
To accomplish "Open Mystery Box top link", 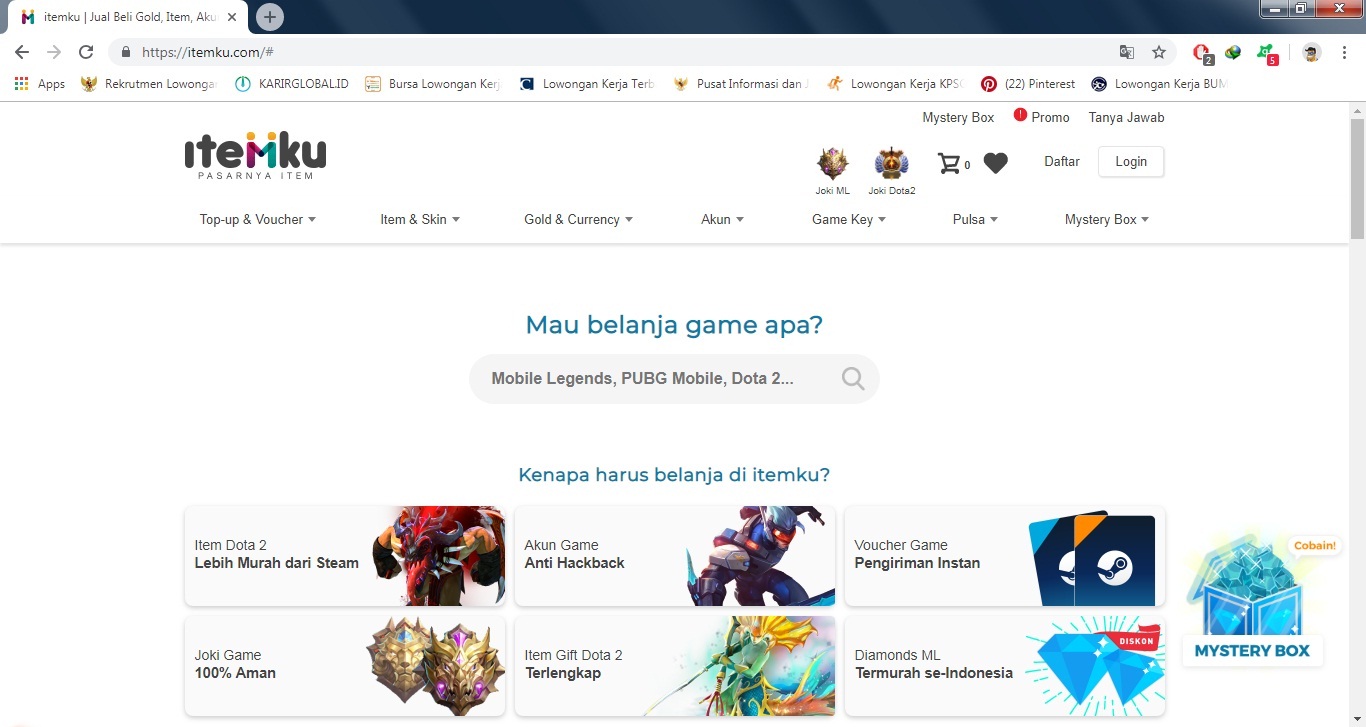I will click(x=958, y=117).
